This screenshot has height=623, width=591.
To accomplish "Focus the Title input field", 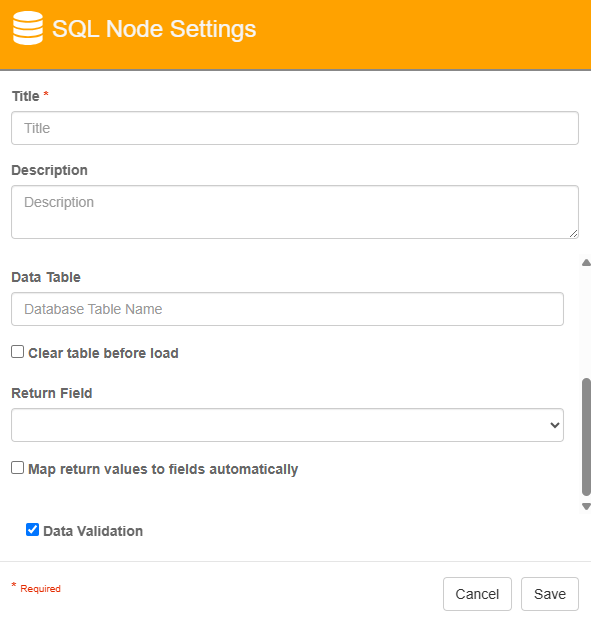I will 295,128.
